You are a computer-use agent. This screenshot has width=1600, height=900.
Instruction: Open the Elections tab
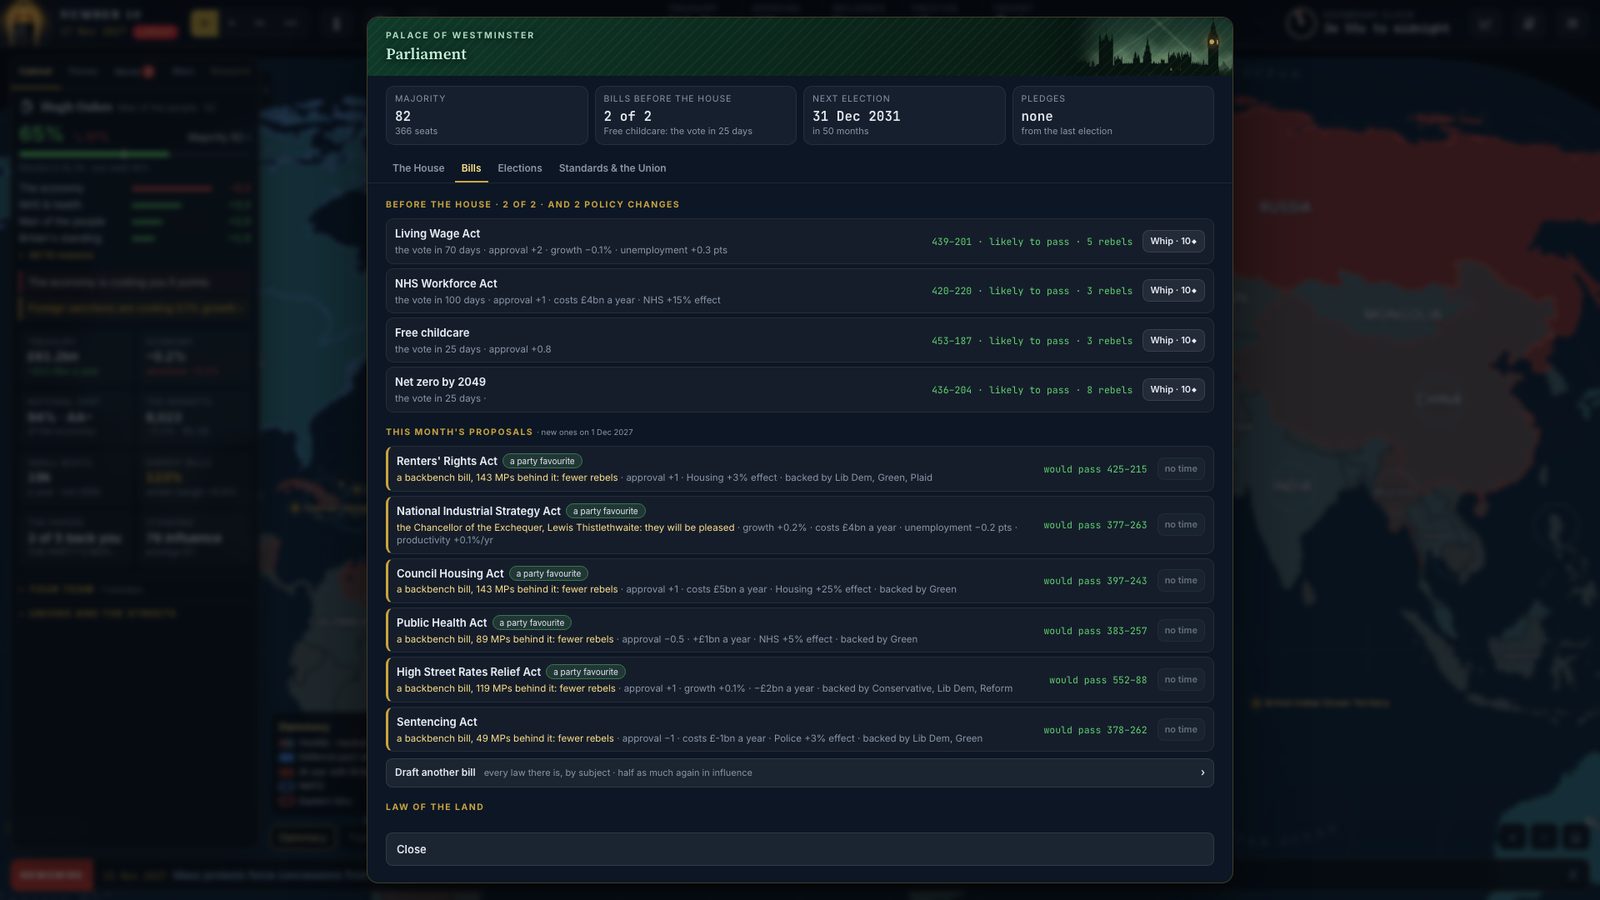tap(520, 168)
